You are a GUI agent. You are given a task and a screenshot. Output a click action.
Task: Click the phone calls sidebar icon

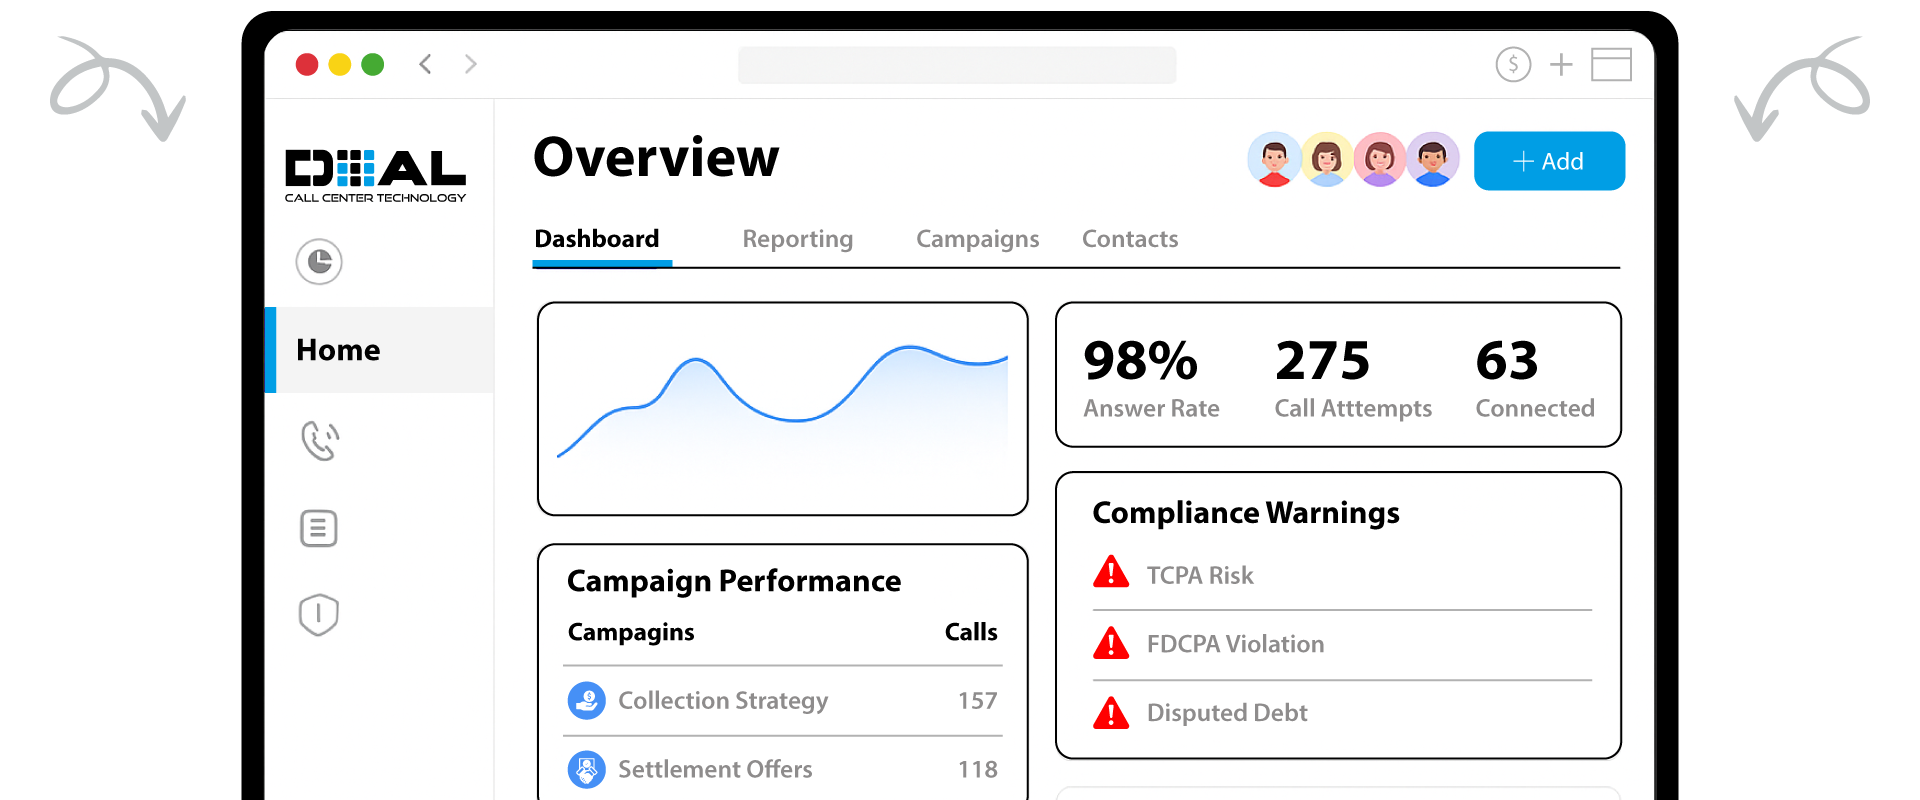tap(319, 440)
